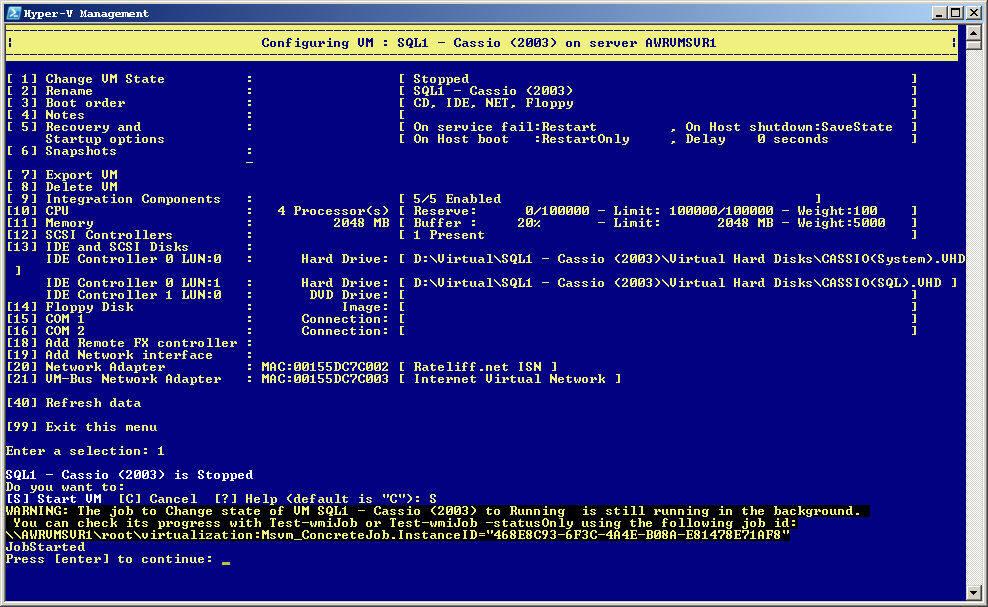
Task: Click the CASSIO(System).VHD path
Action: pyautogui.click(x=689, y=258)
